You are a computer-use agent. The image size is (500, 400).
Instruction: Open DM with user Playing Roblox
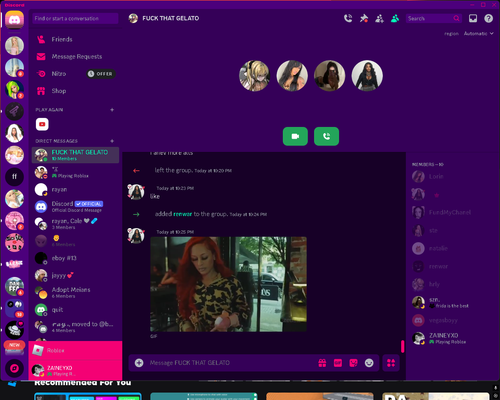[75, 172]
